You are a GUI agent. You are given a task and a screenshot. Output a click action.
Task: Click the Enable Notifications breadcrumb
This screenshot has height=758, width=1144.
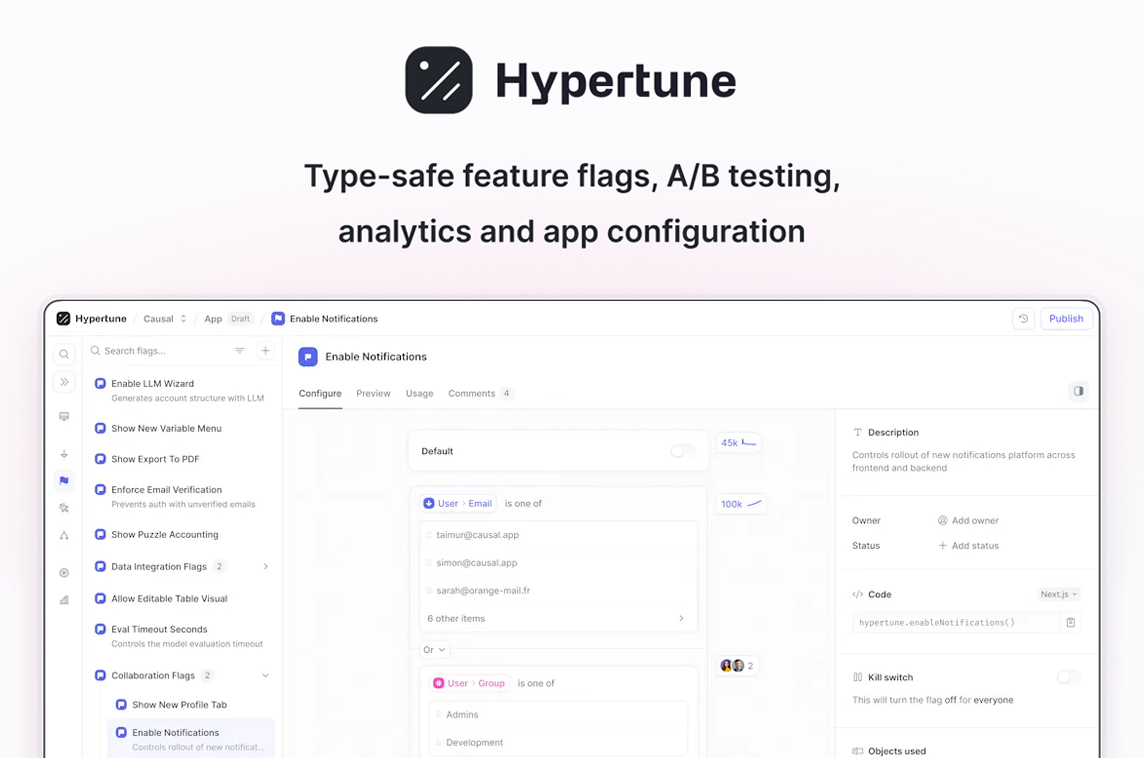[333, 319]
